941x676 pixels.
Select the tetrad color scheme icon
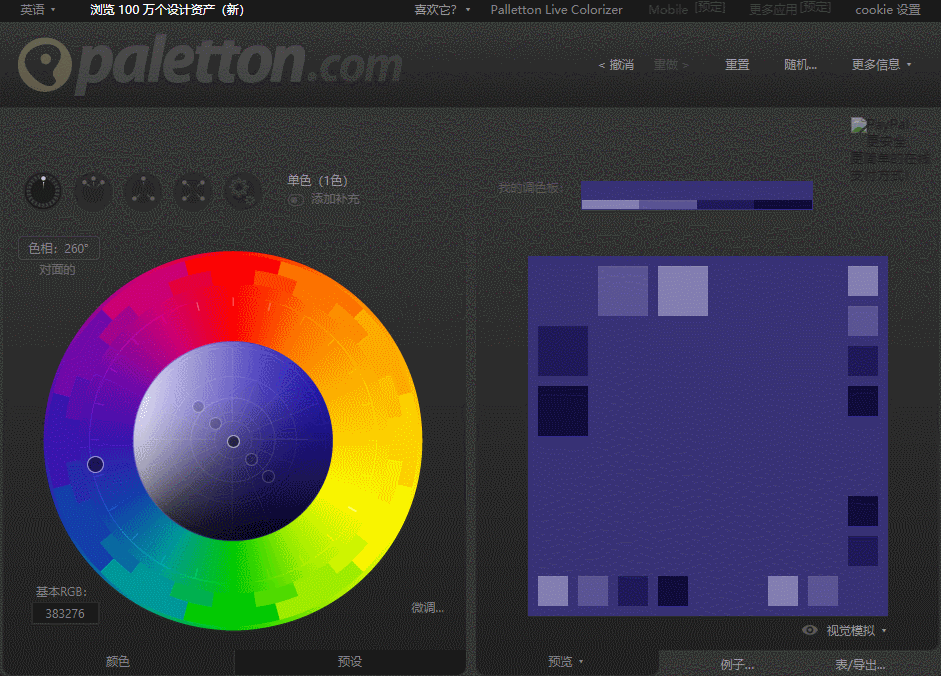click(192, 192)
